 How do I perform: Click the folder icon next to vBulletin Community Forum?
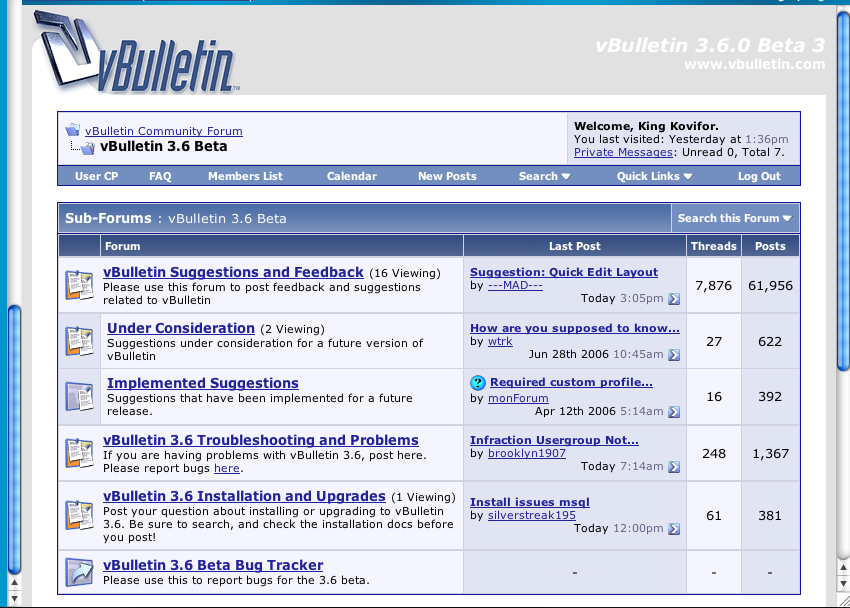tap(72, 131)
